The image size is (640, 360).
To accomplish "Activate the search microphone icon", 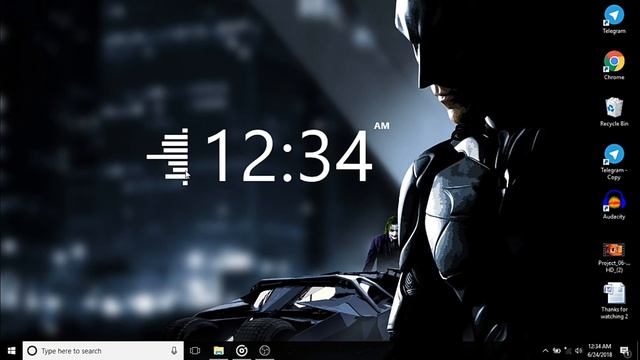I will [174, 351].
